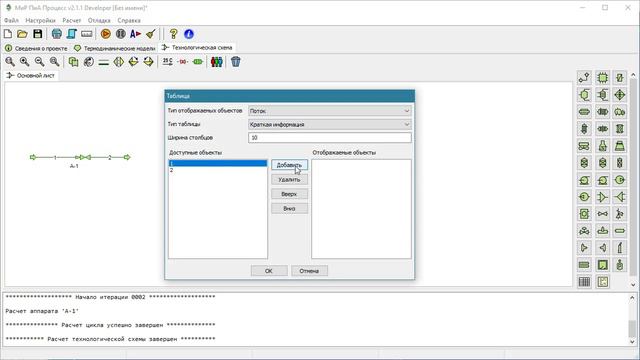Click the two horizontal lines align icon
Screen dimensions: 640x360
(104, 62)
